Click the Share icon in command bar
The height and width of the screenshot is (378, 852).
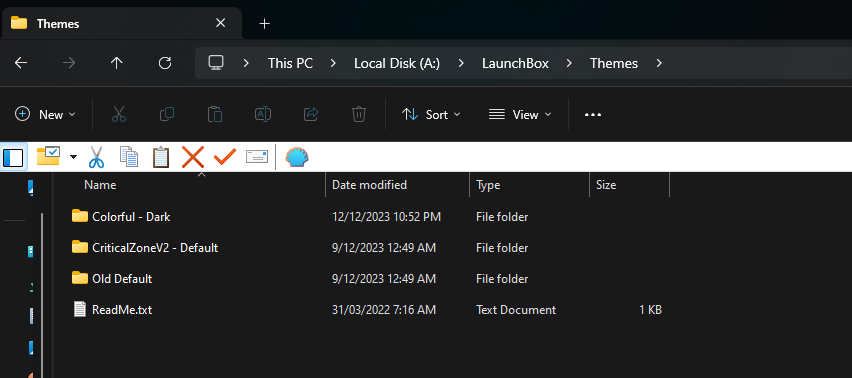pyautogui.click(x=311, y=115)
